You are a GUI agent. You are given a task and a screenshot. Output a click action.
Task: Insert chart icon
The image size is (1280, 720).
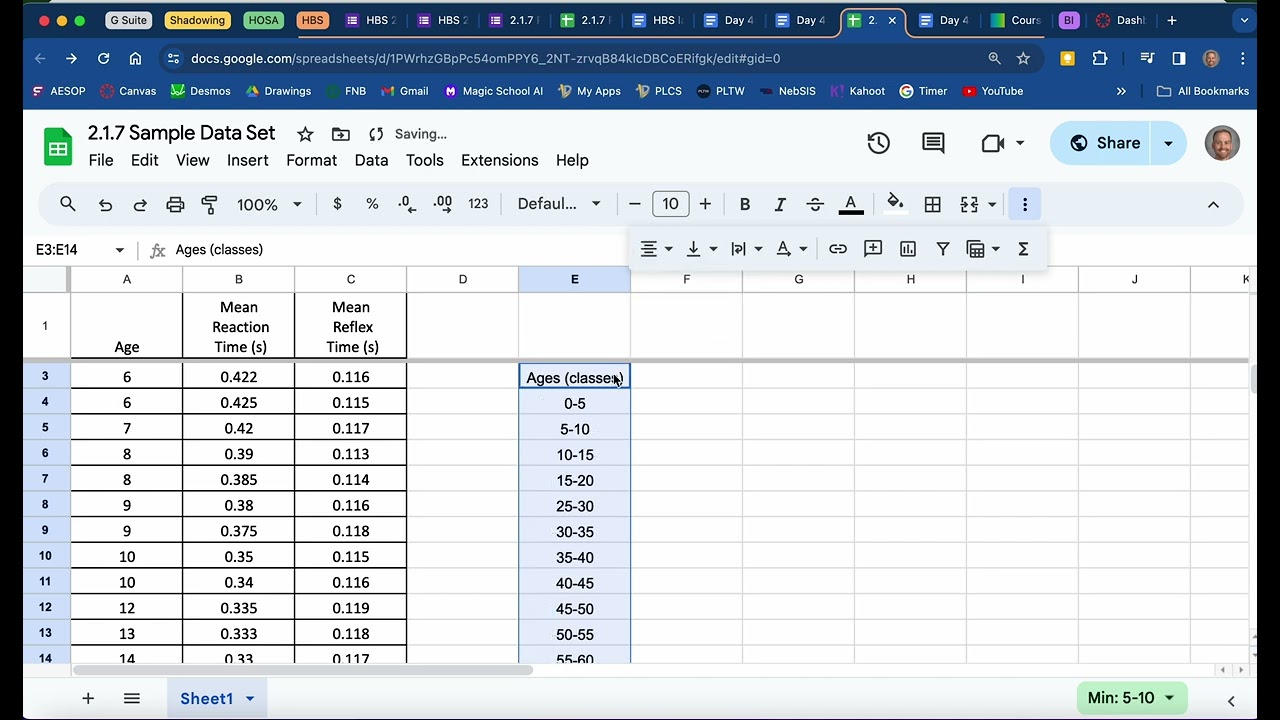(908, 249)
